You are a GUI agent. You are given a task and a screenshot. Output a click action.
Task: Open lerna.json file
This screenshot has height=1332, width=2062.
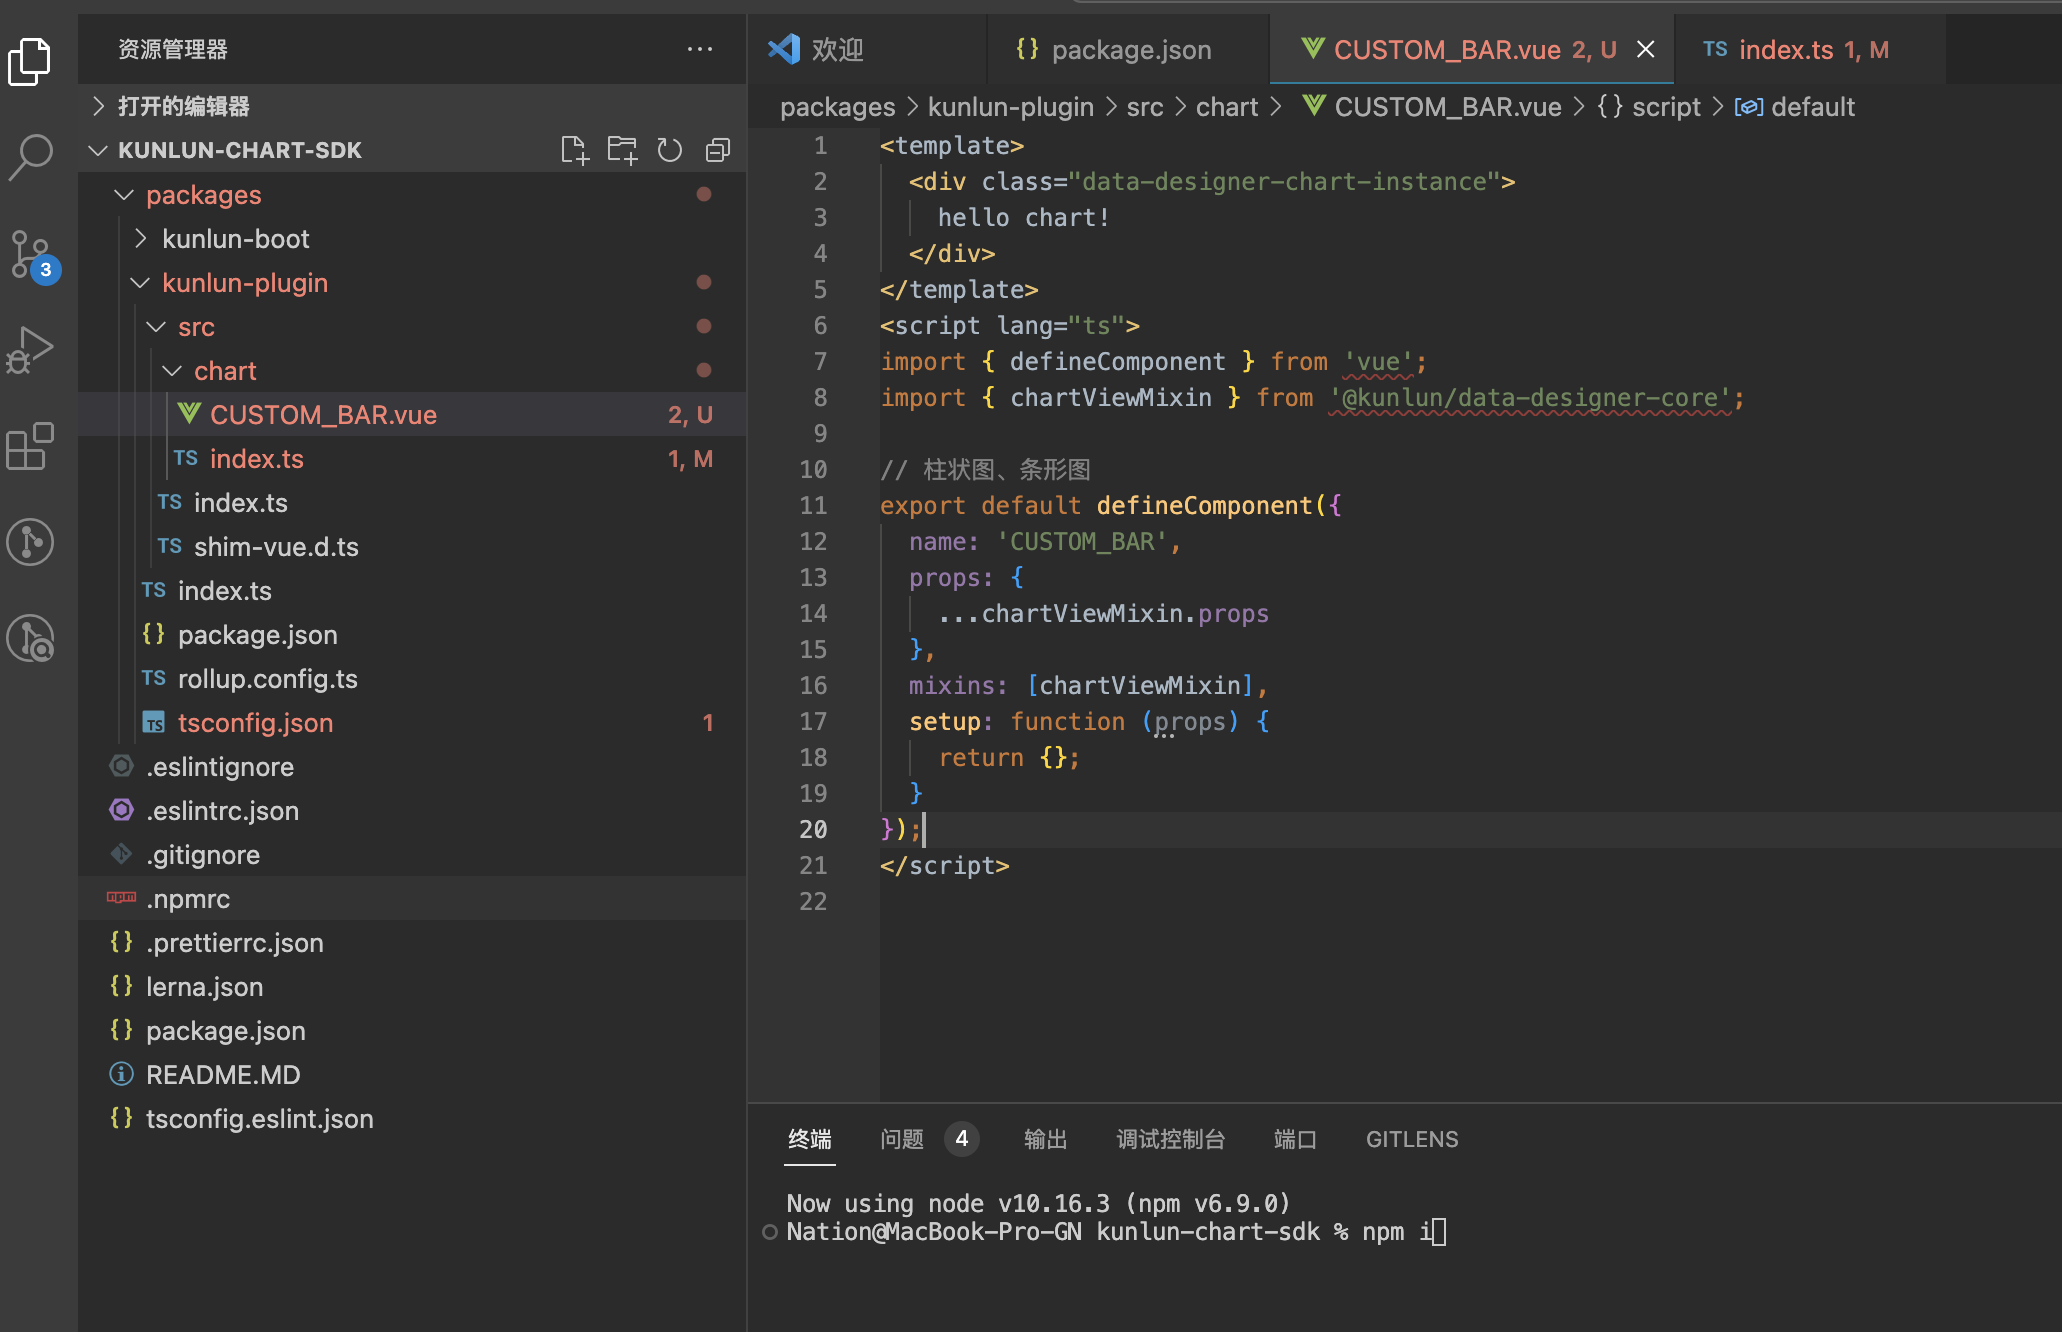(412, 986)
